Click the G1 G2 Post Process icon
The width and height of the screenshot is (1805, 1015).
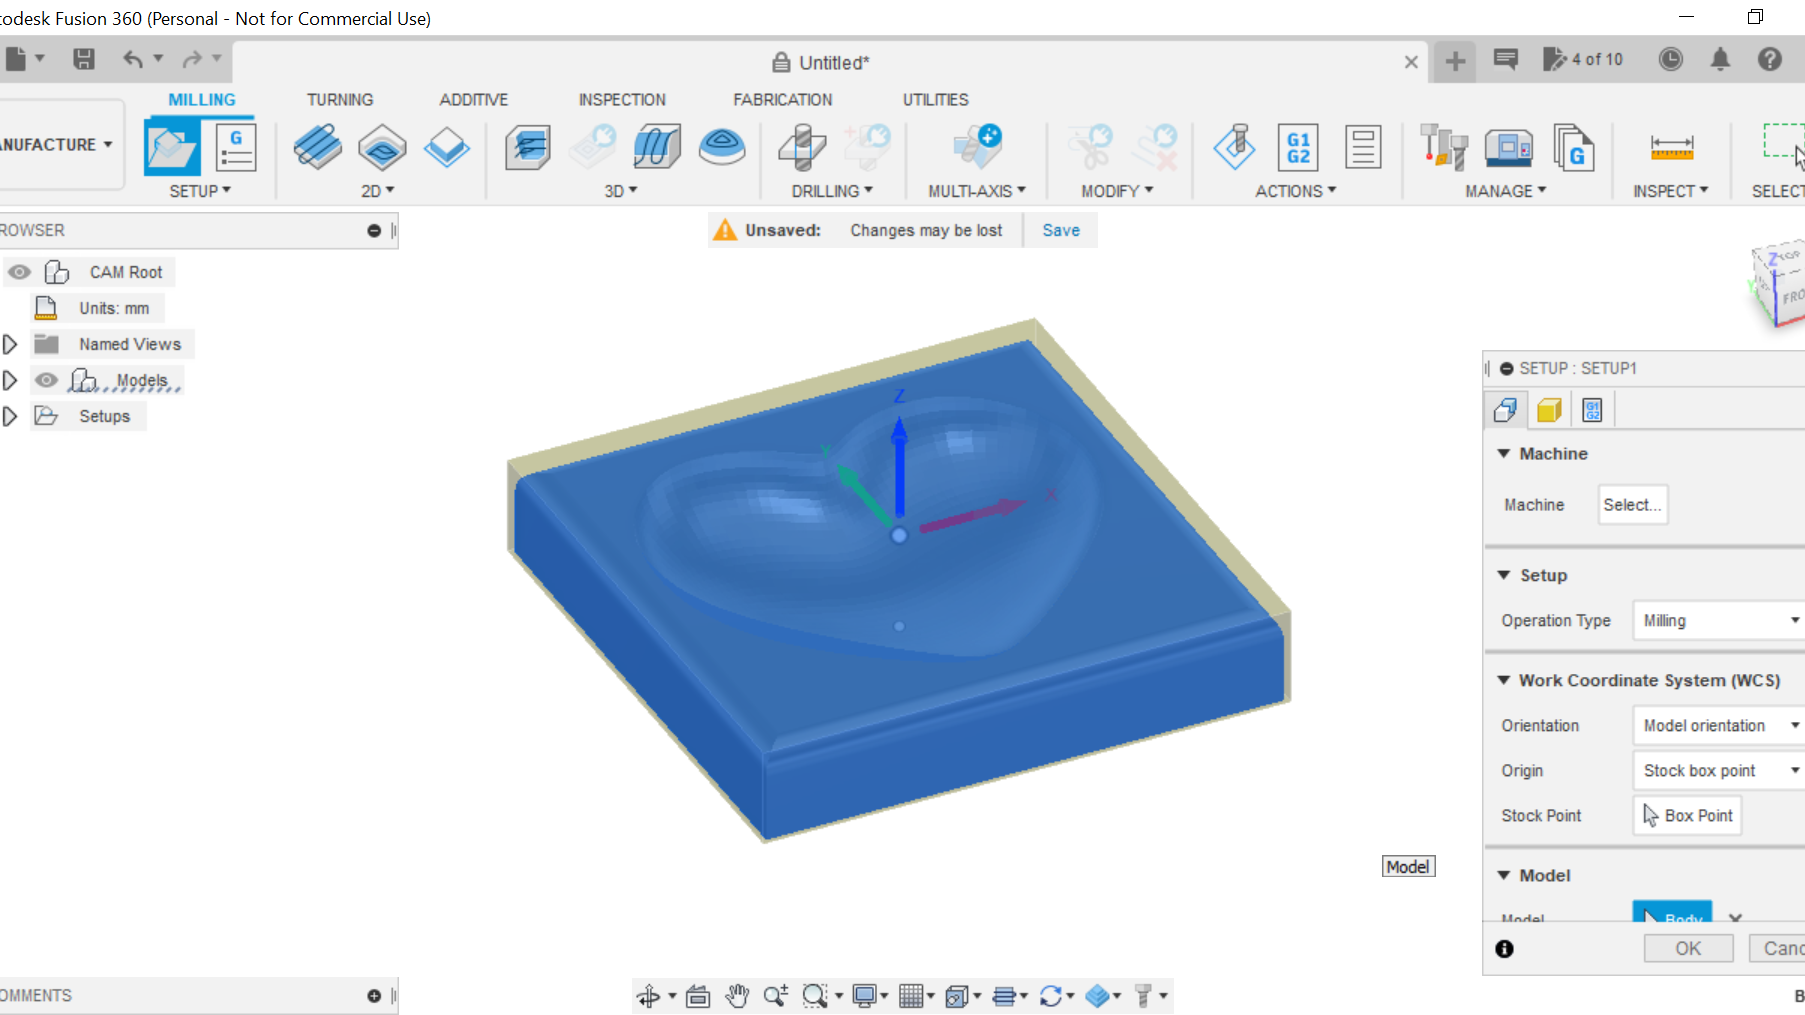click(x=1298, y=147)
